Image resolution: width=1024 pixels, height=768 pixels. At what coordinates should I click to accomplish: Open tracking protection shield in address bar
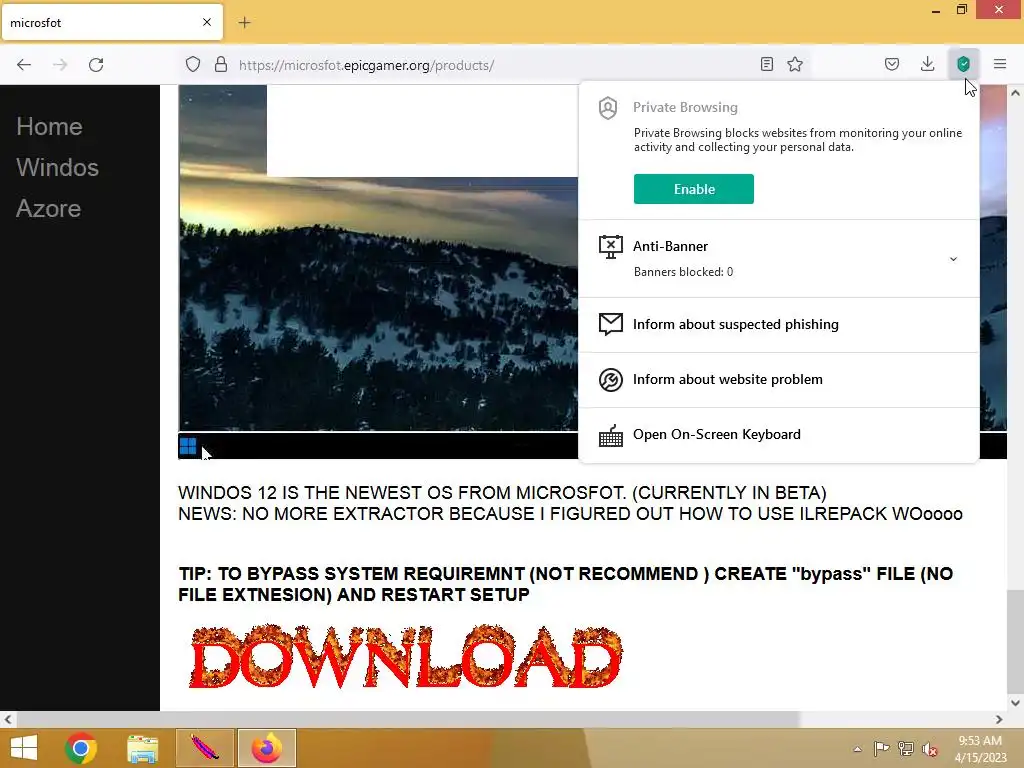[x=193, y=65]
